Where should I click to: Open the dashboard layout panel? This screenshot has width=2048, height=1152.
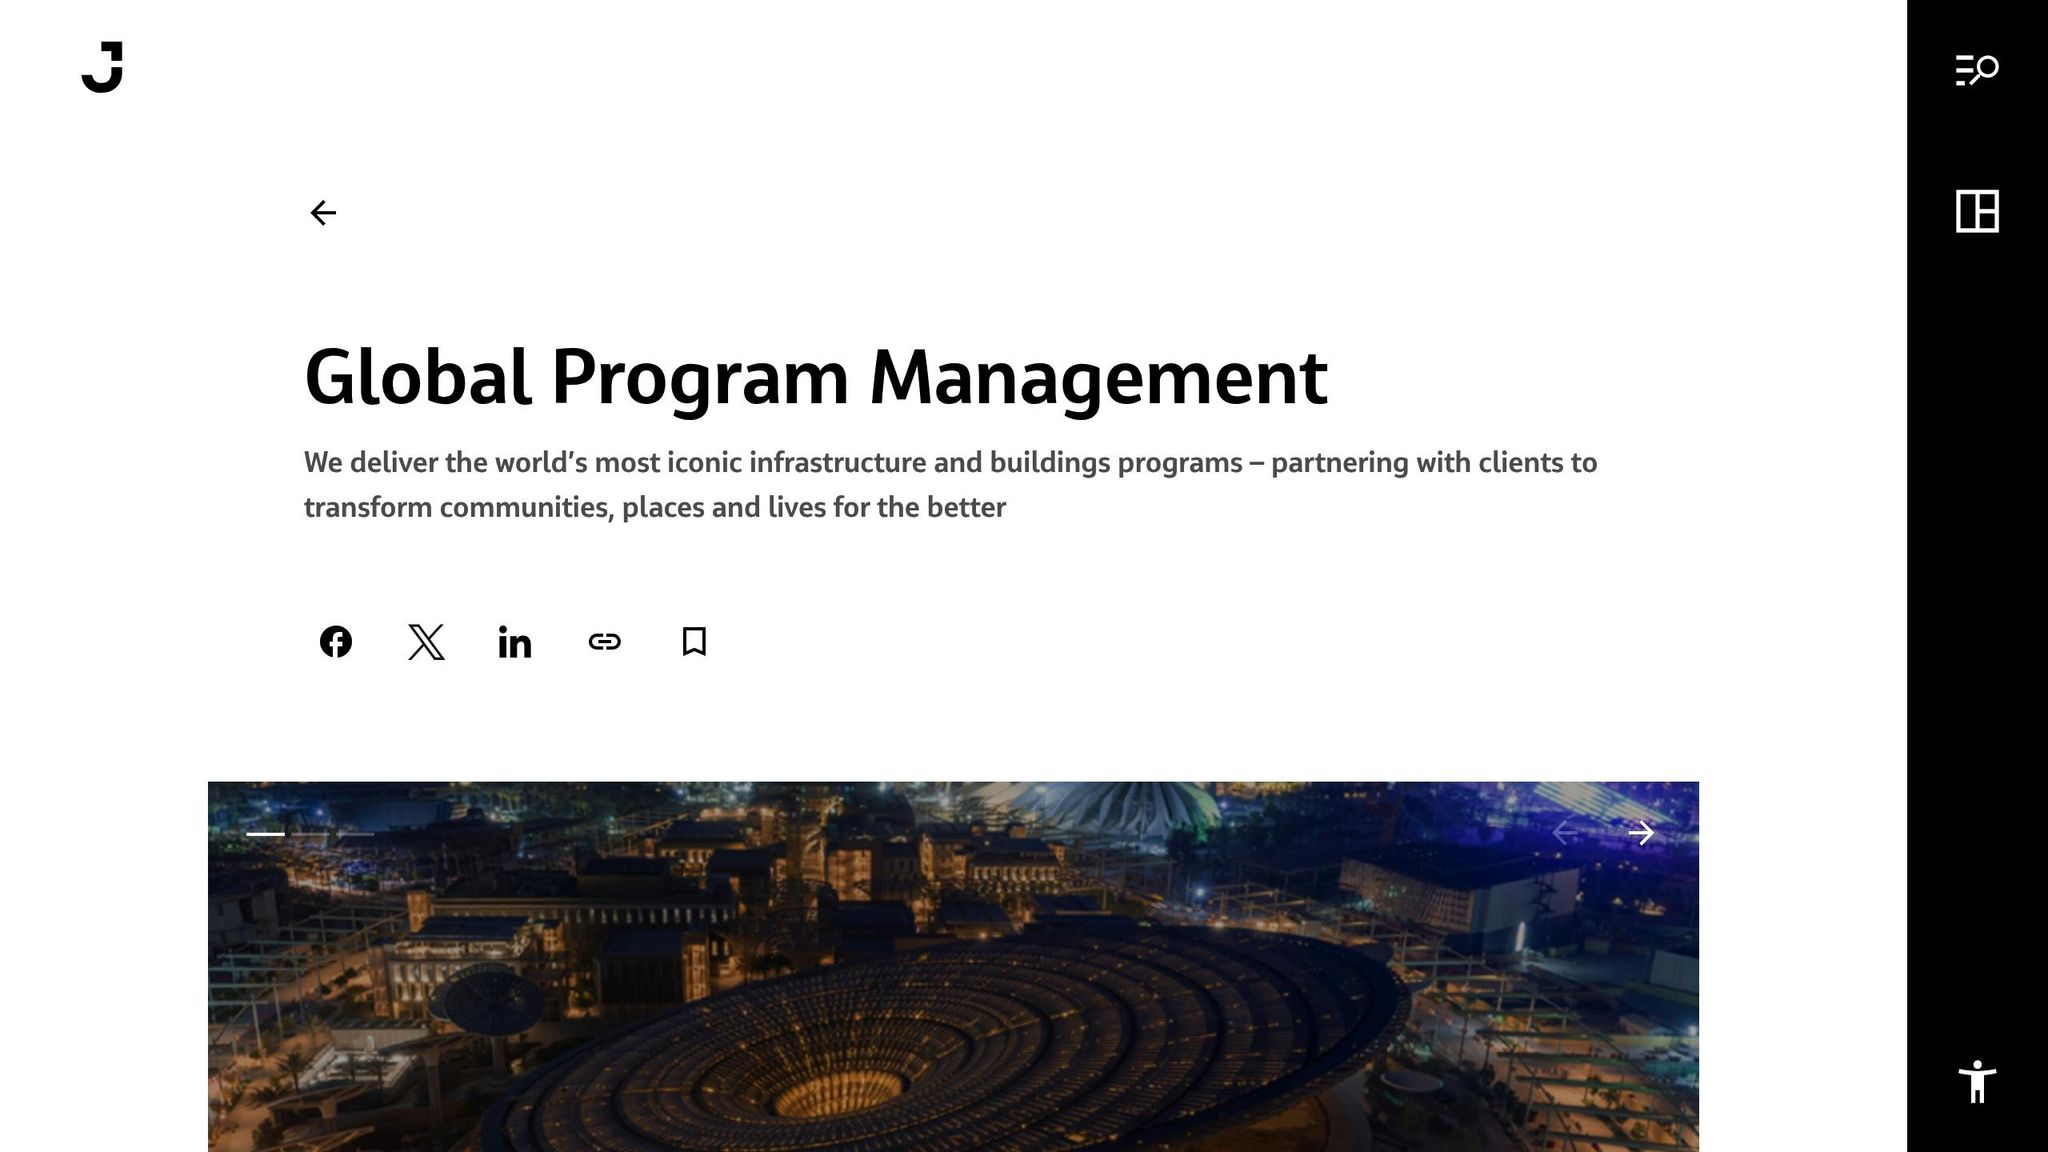coord(1976,211)
